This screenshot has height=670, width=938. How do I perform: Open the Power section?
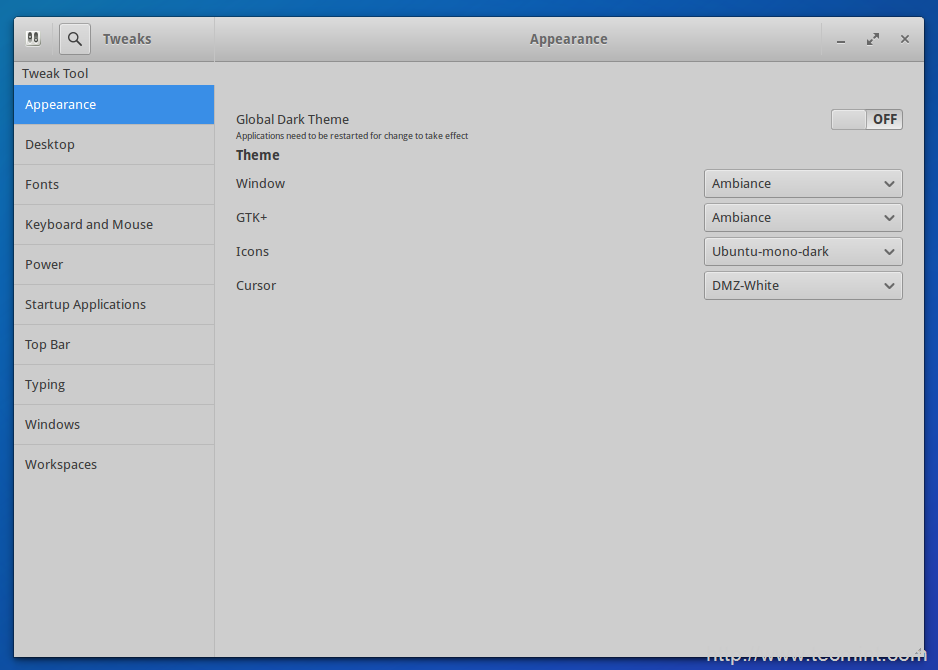[114, 265]
